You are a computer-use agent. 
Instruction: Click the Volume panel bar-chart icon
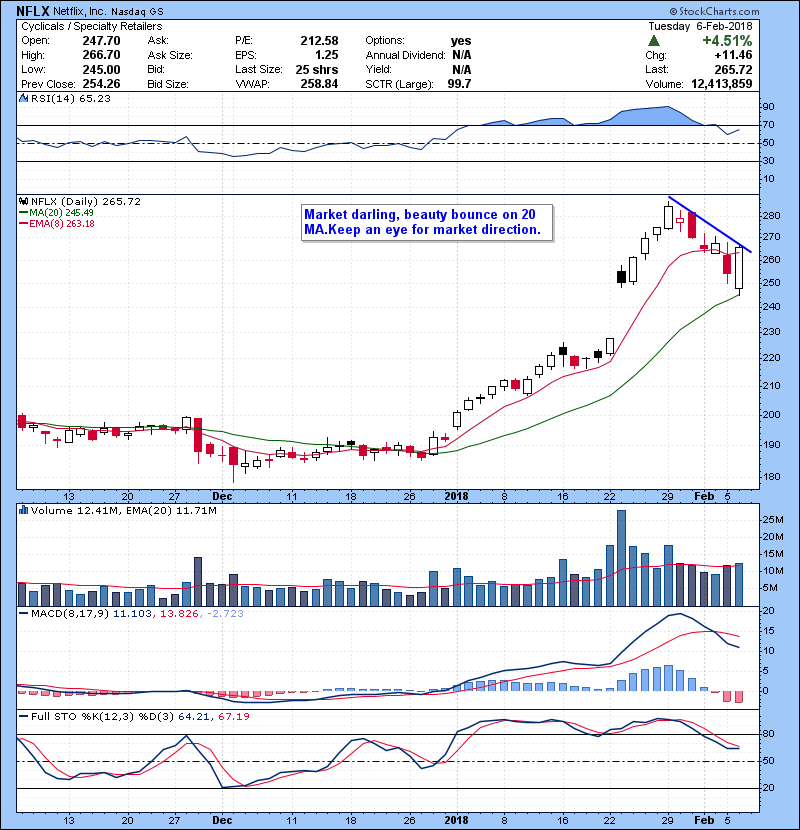pyautogui.click(x=24, y=510)
